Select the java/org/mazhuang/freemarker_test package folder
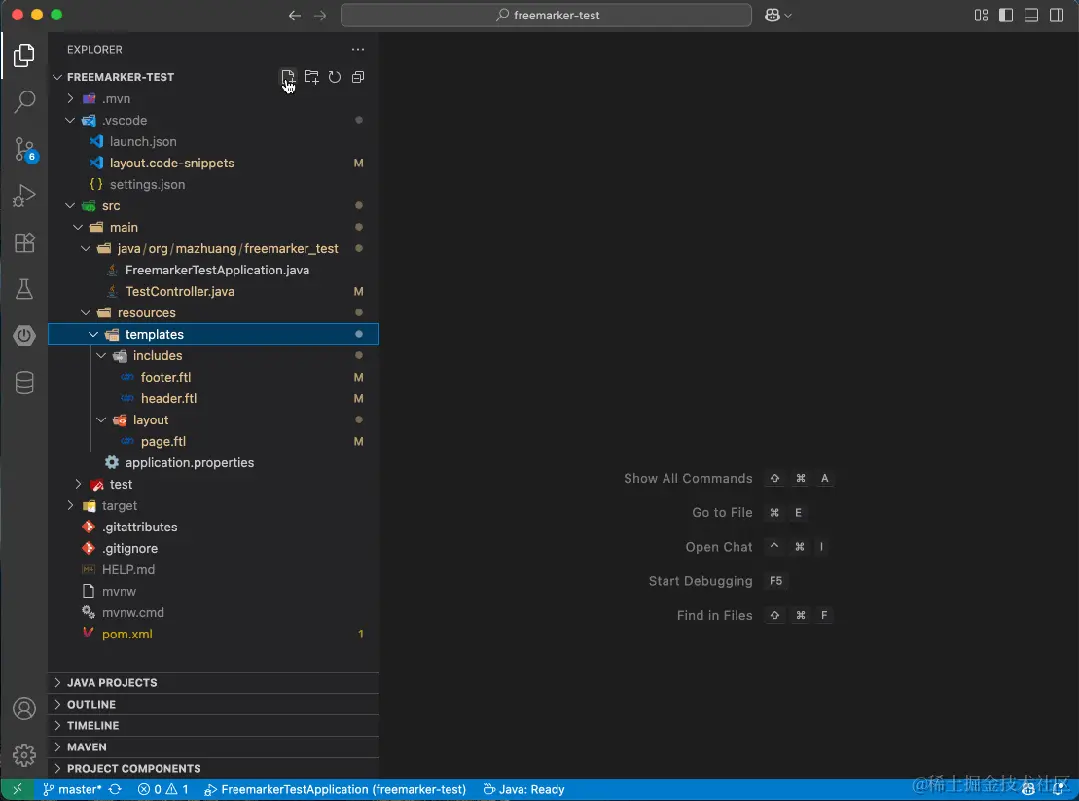 coord(213,248)
